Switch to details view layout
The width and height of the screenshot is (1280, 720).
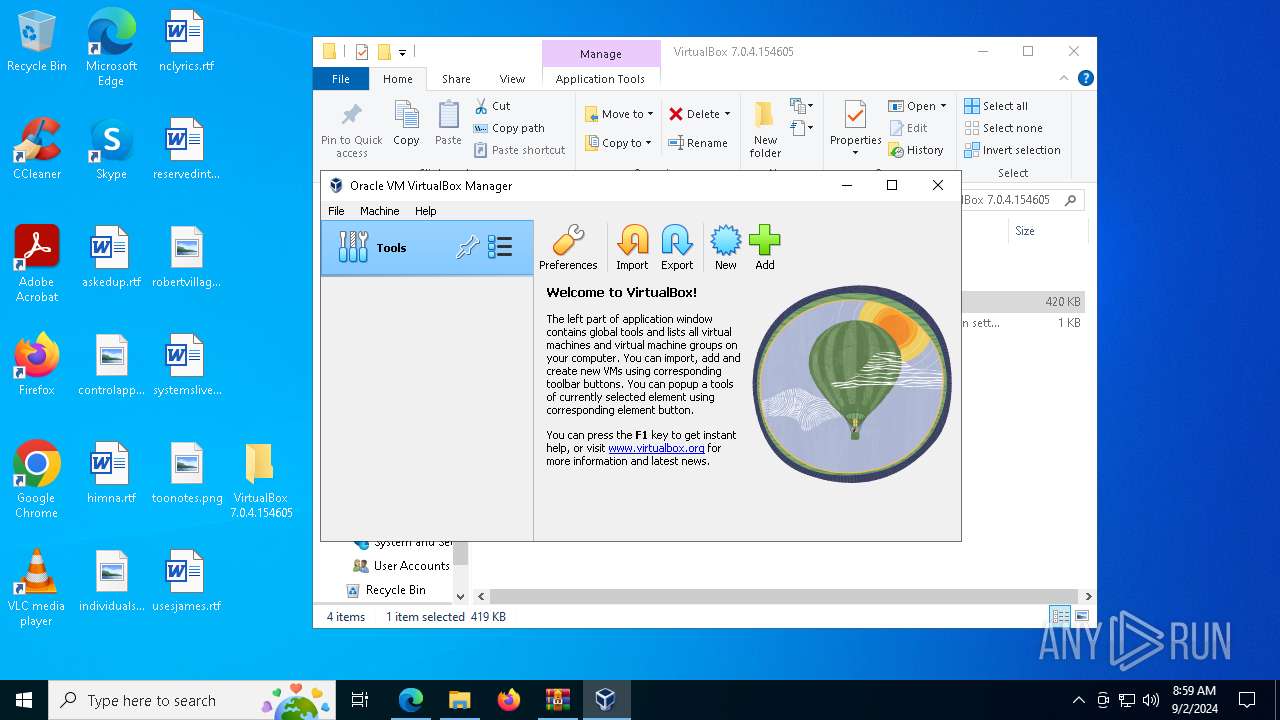tap(1060, 616)
